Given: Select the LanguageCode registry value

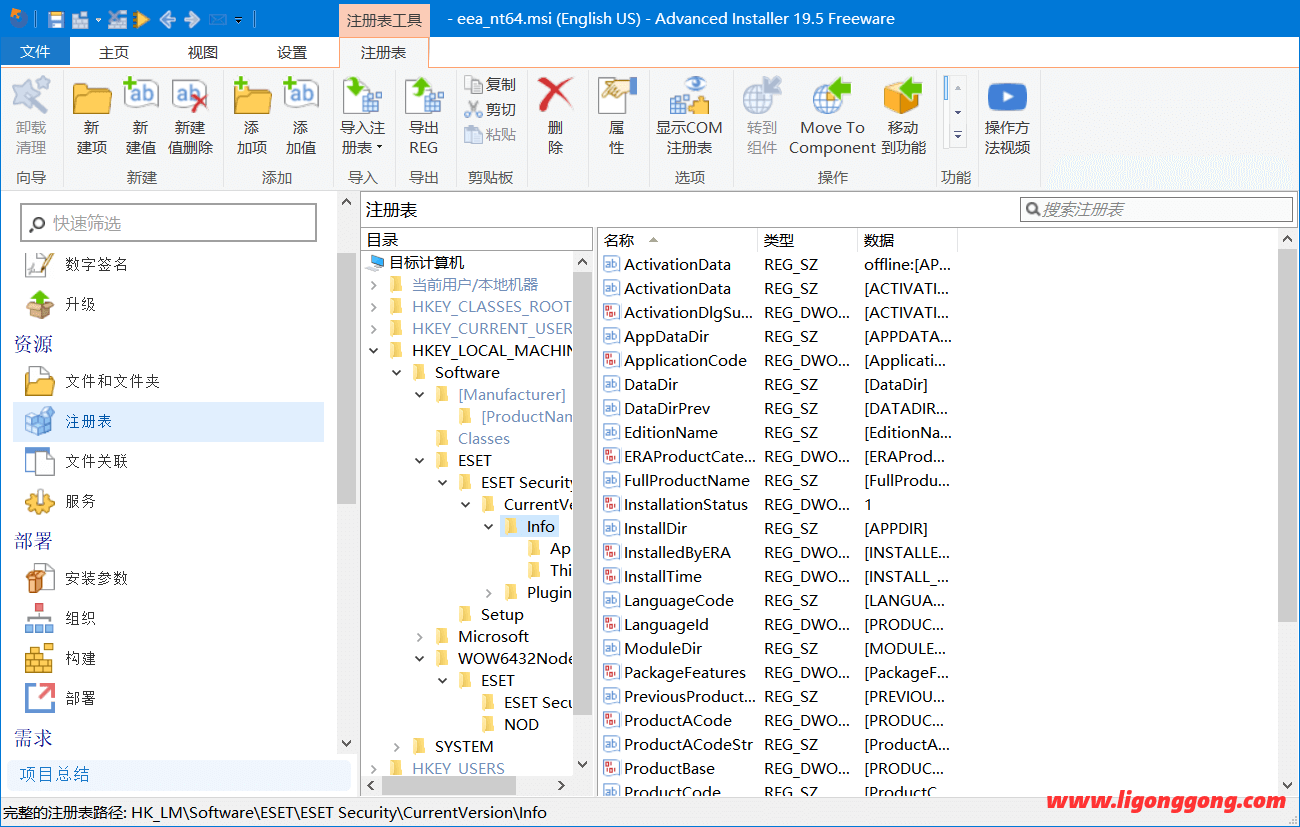Looking at the screenshot, I should click(x=679, y=601).
